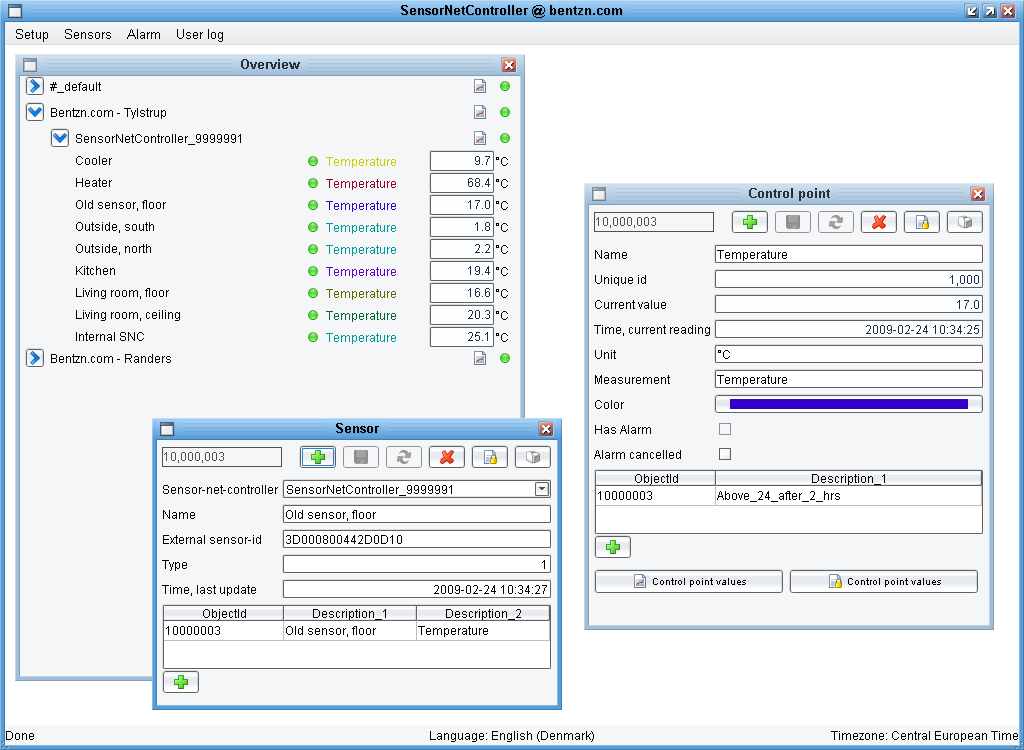Expand the Bentzn.com - Randers node

35,359
